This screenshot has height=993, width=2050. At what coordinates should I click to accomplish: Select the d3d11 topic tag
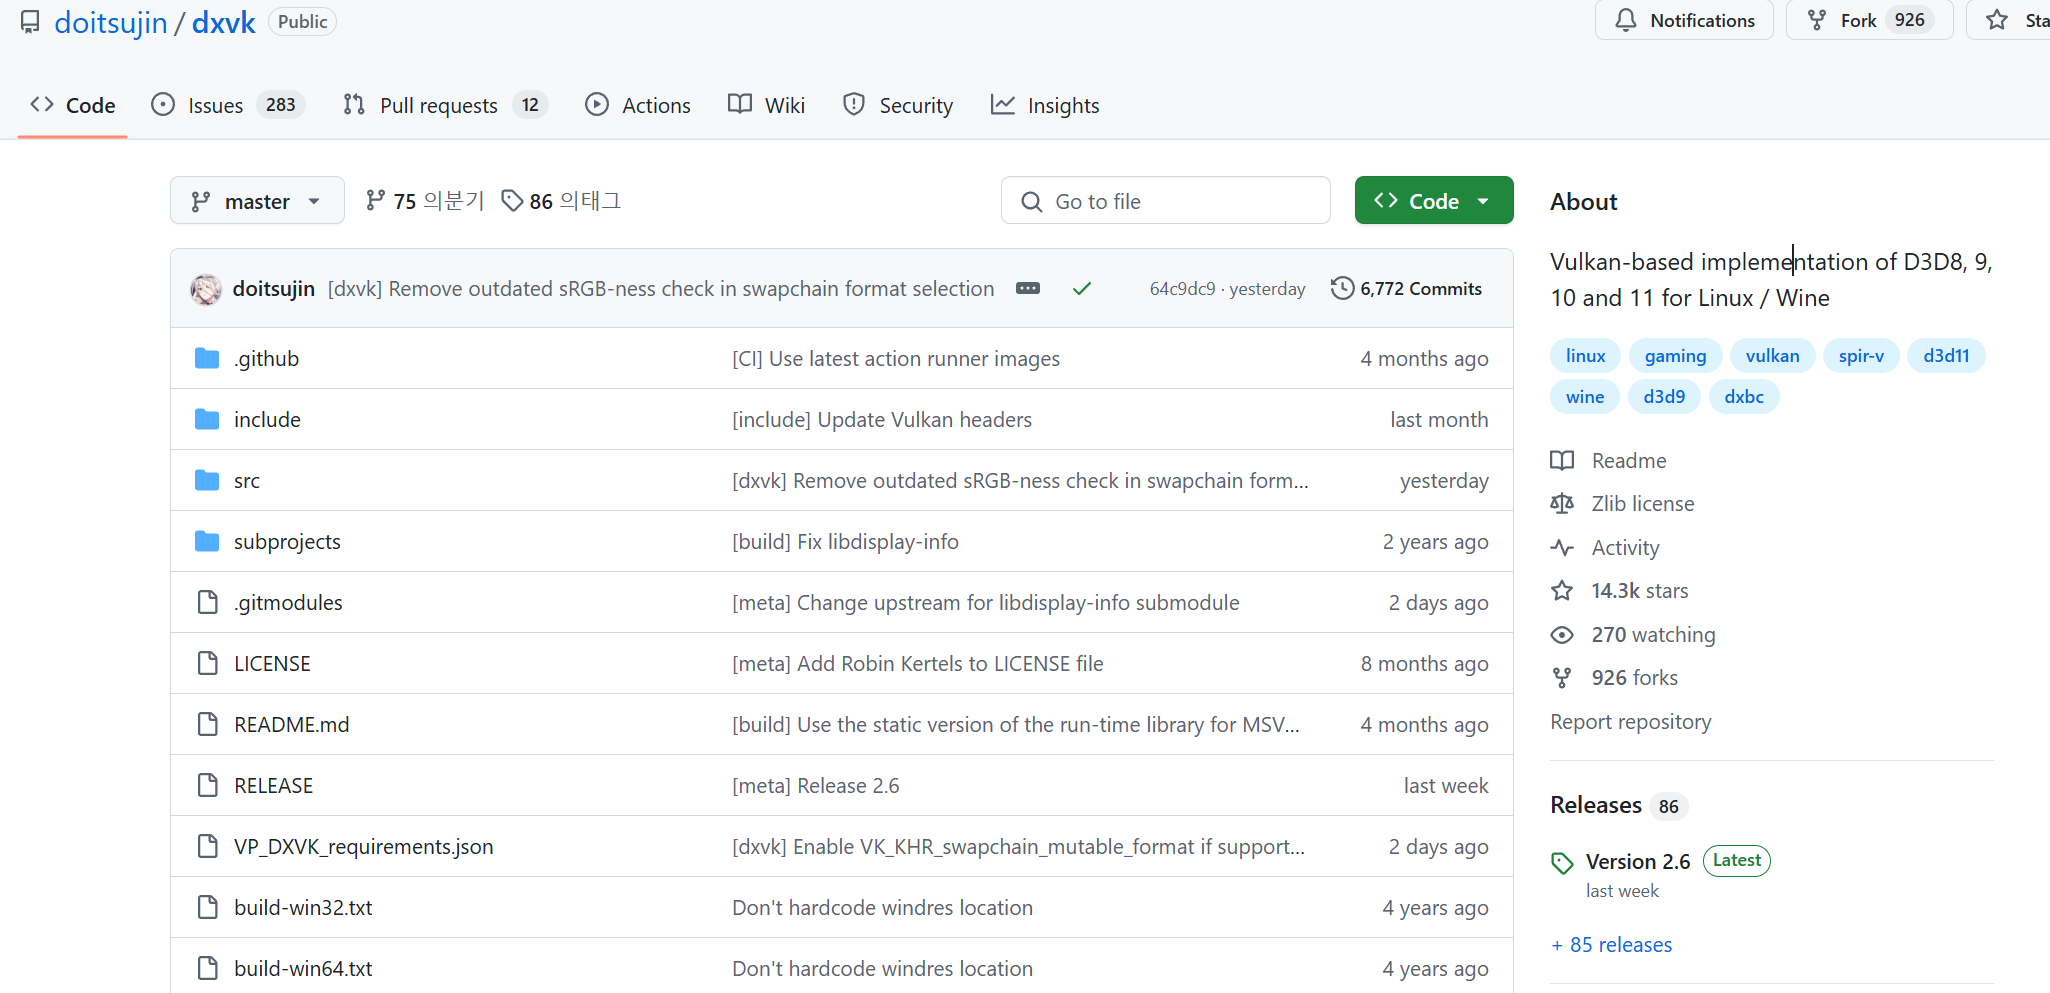pos(1946,356)
